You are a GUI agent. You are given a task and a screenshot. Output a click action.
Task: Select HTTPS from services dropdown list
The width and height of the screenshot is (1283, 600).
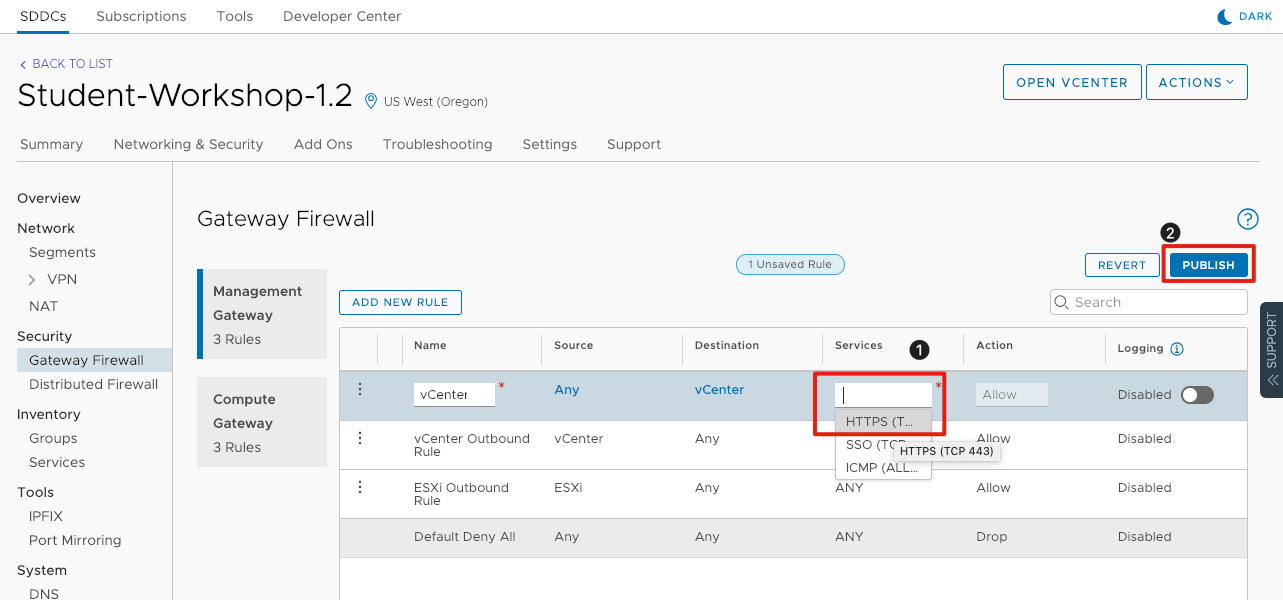(880, 421)
